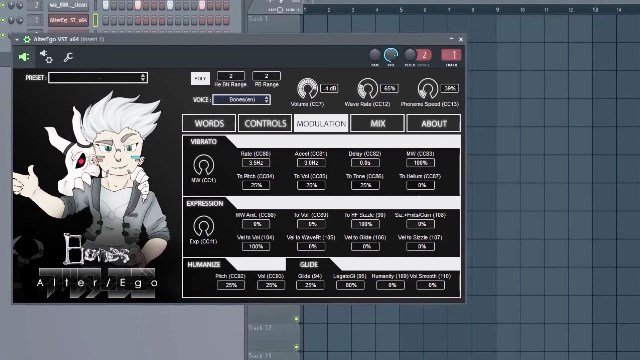640x360 pixels.
Task: Open the green gear plugin options menu
Action: click(27, 40)
